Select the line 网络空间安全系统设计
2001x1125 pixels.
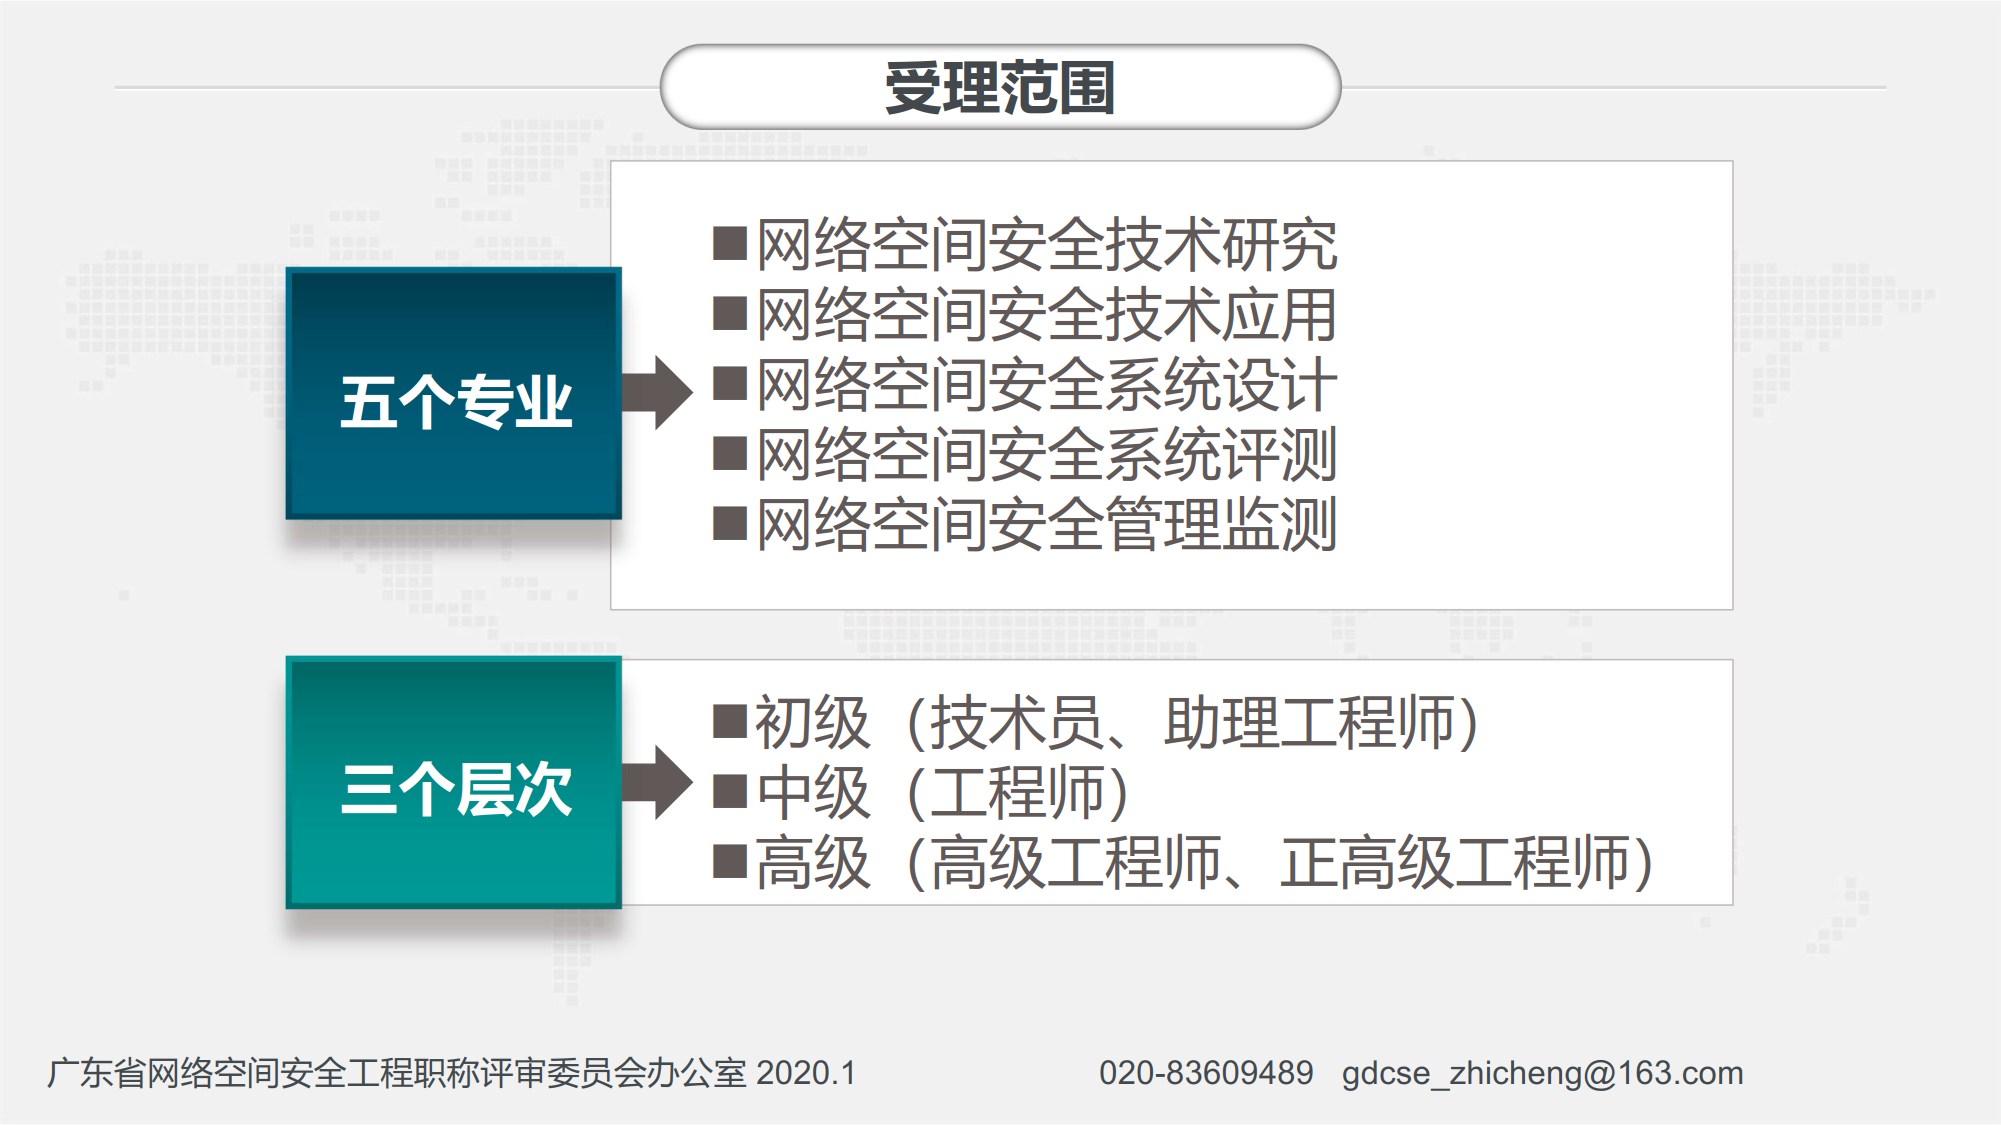(1046, 385)
